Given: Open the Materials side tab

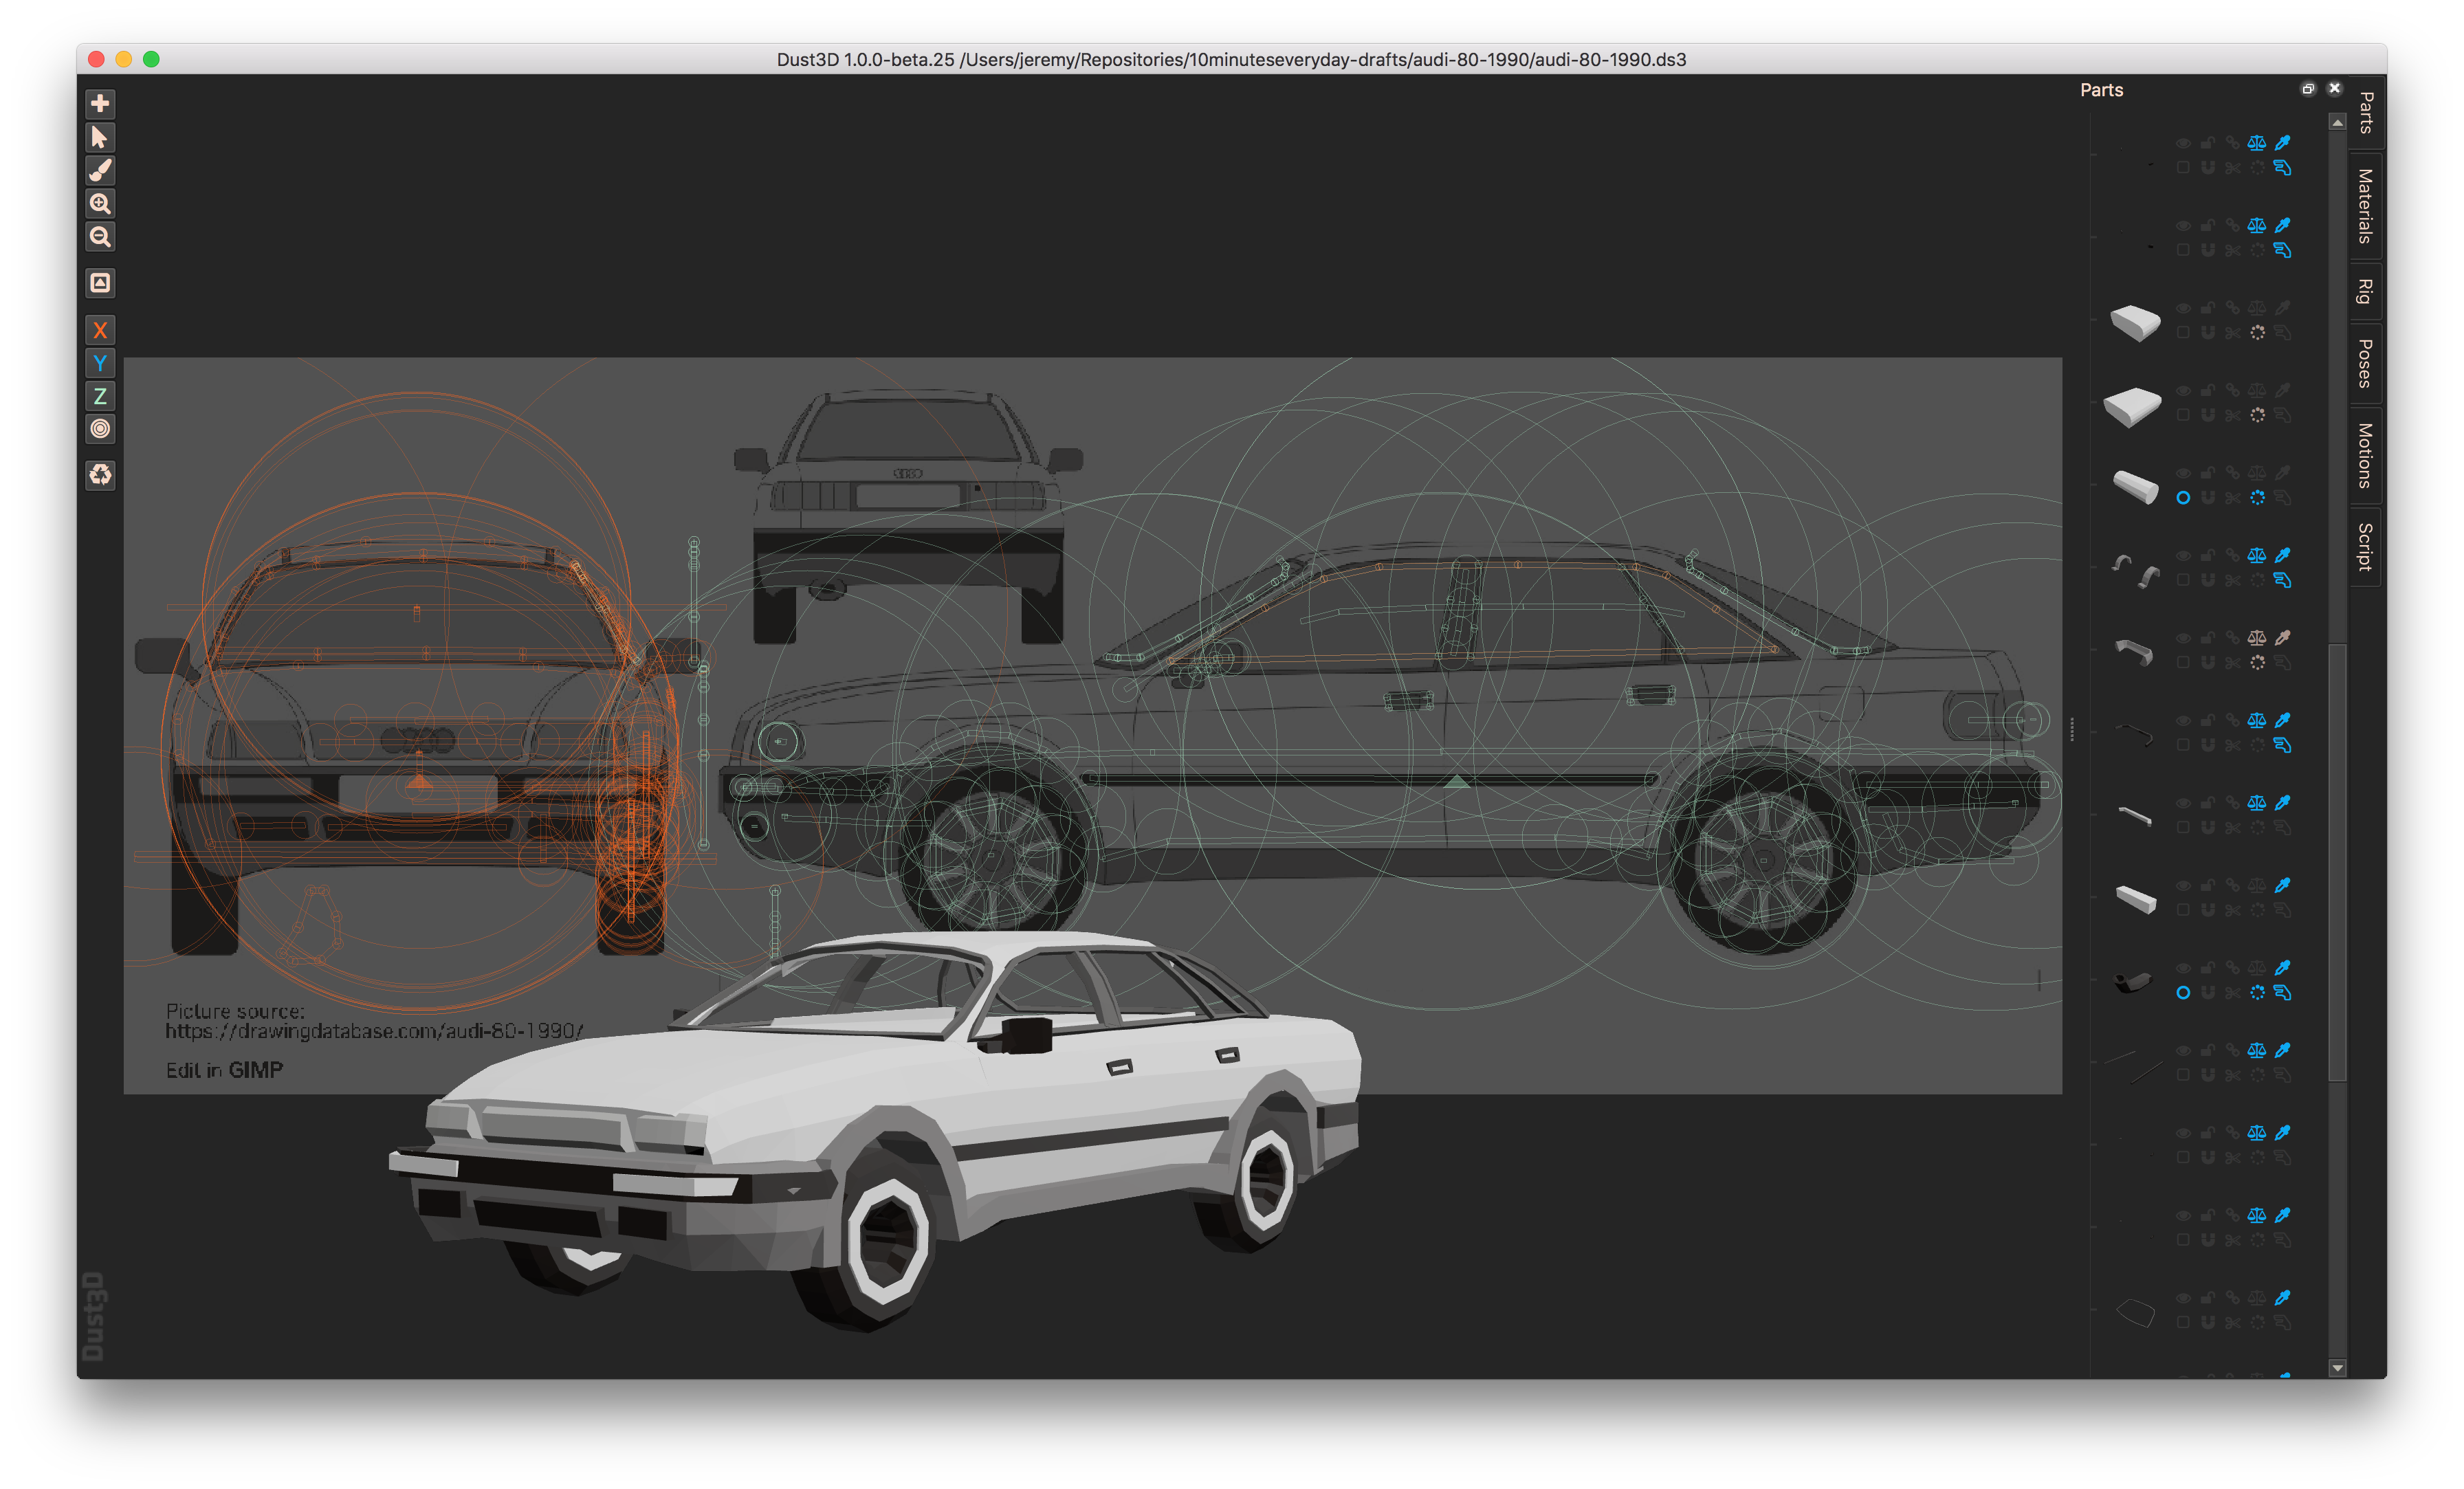Looking at the screenshot, I should click(x=2365, y=206).
